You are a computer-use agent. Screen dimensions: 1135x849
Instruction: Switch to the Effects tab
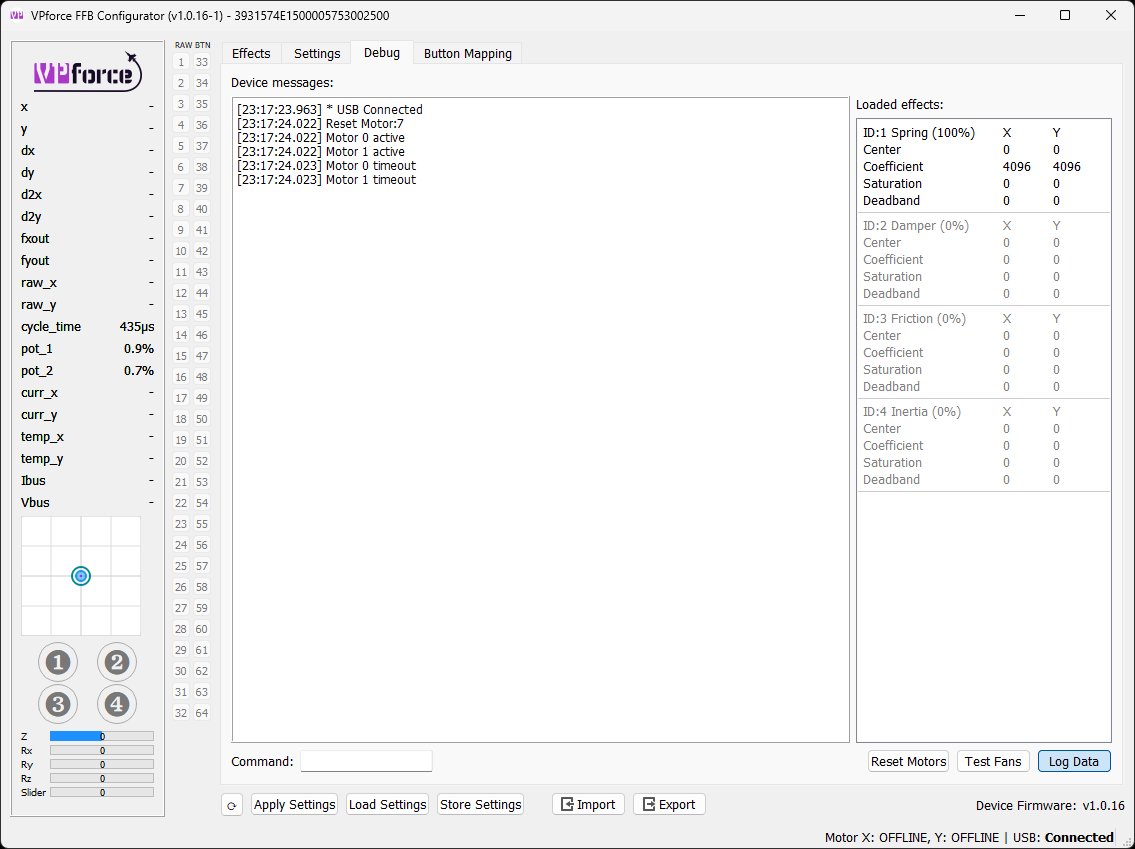(251, 54)
